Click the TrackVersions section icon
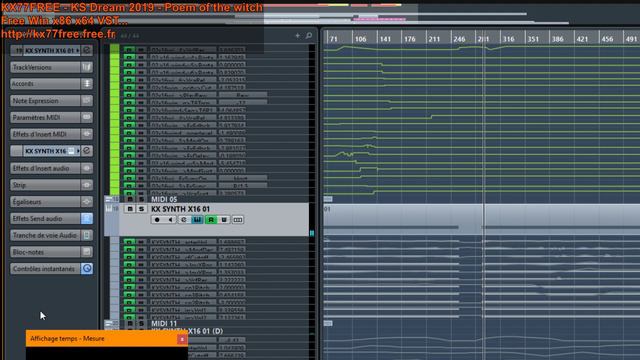Screen dimensions: 640x360 (87, 67)
